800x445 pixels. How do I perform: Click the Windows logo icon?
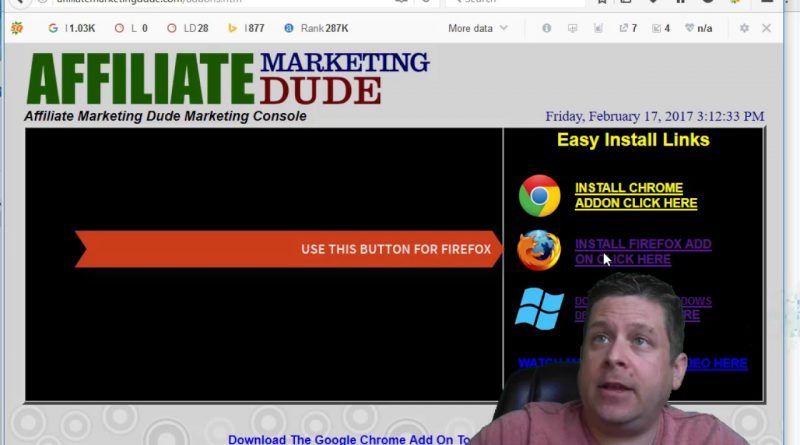pyautogui.click(x=540, y=309)
